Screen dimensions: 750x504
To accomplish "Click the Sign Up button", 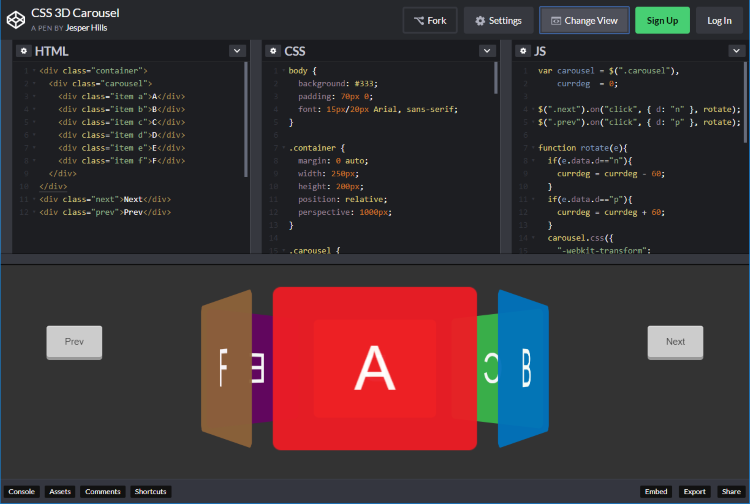I will 662,20.
